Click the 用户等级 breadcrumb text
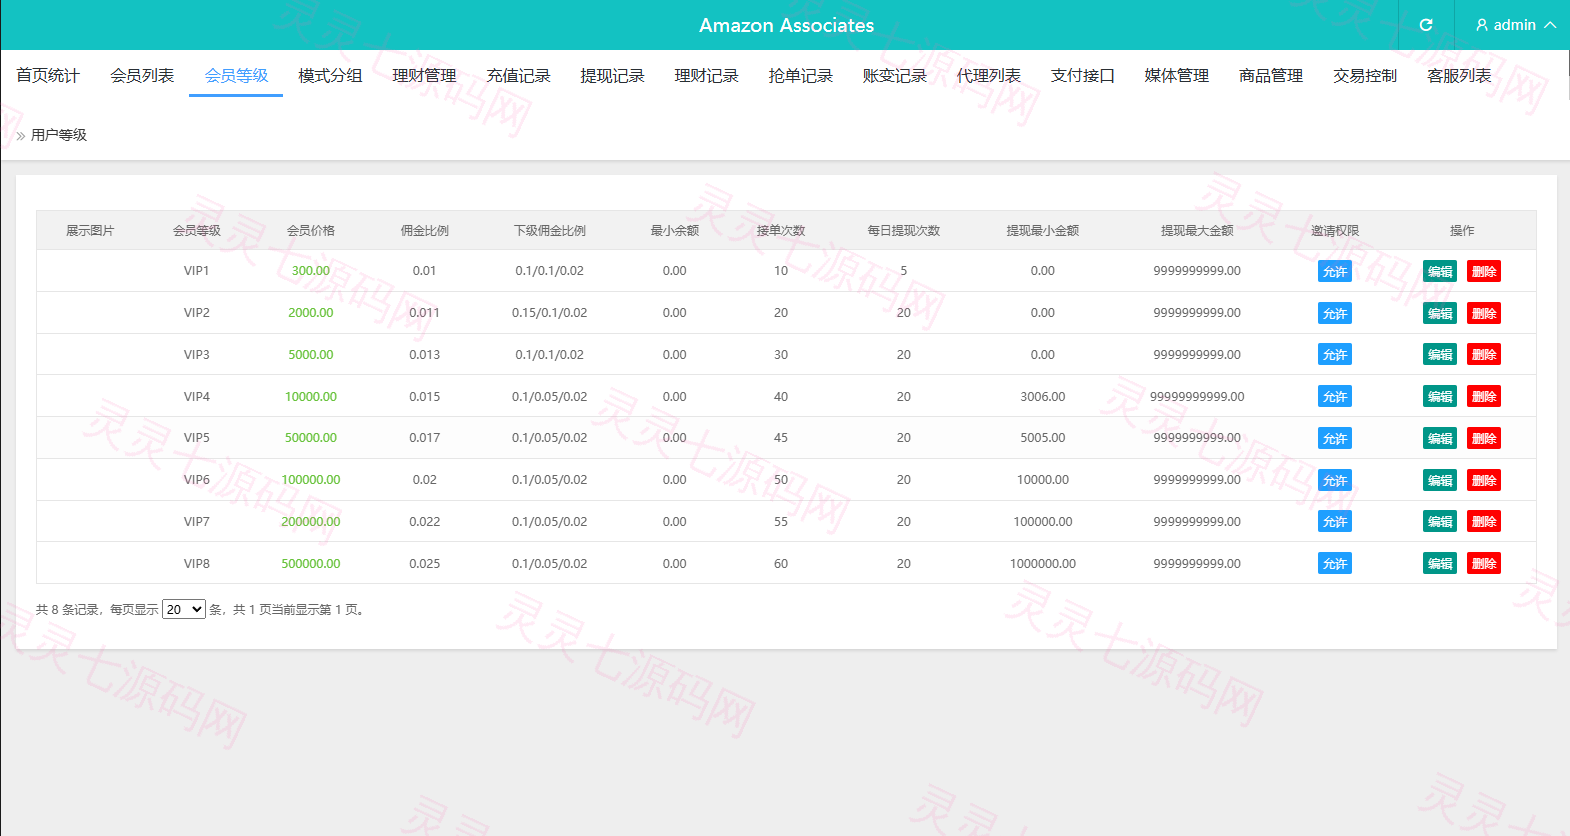 coord(59,135)
